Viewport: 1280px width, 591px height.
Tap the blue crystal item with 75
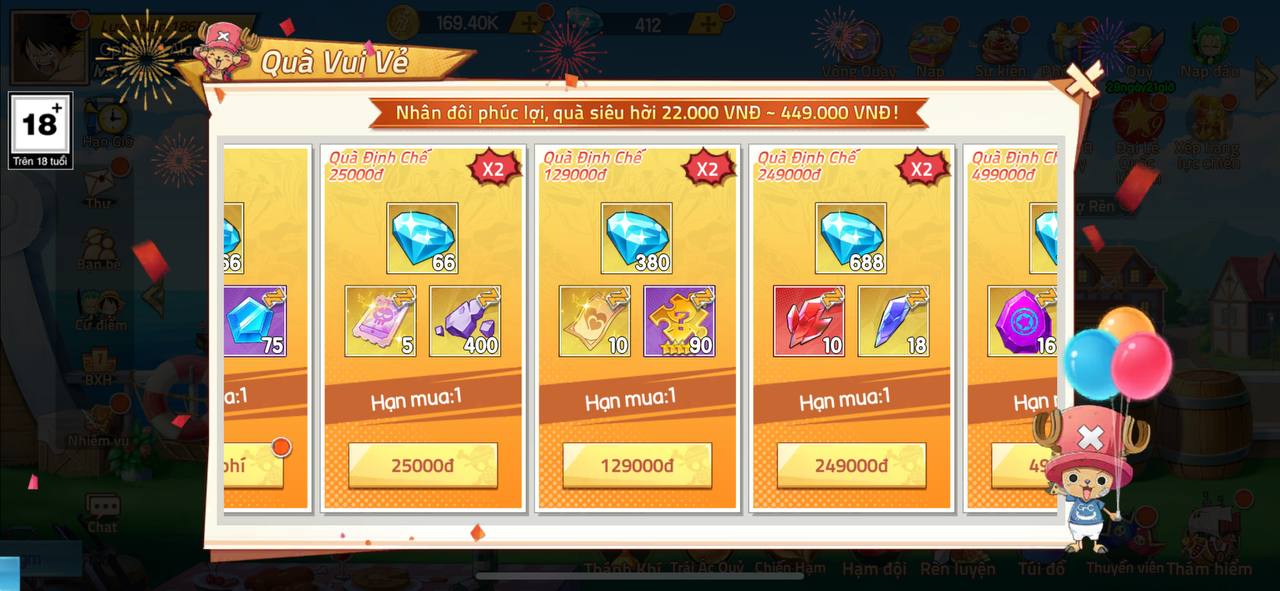point(255,321)
